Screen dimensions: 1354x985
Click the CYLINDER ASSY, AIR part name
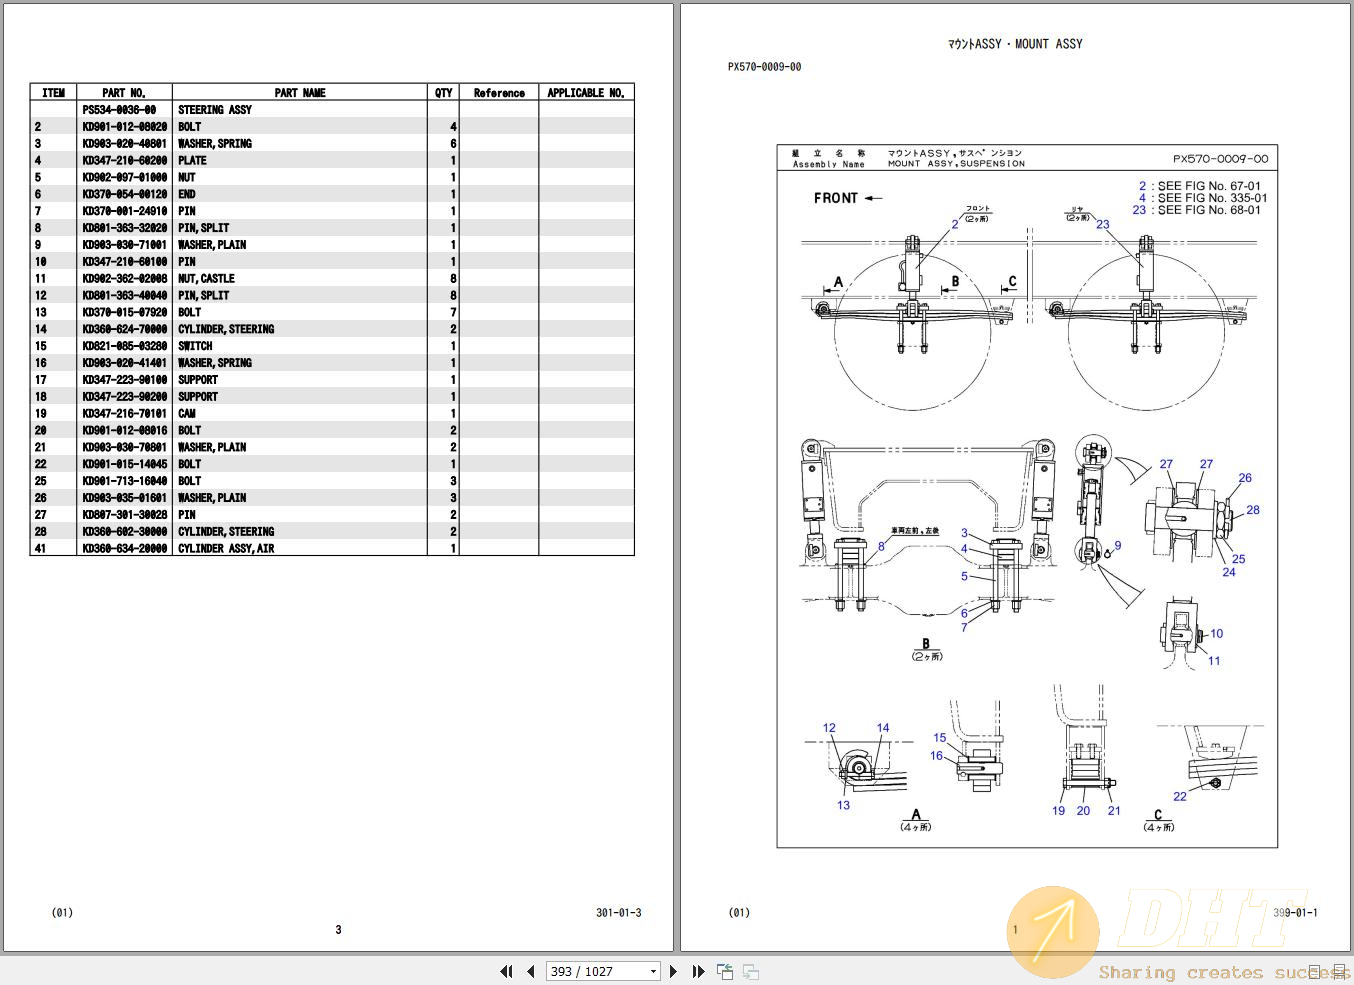coord(226,549)
